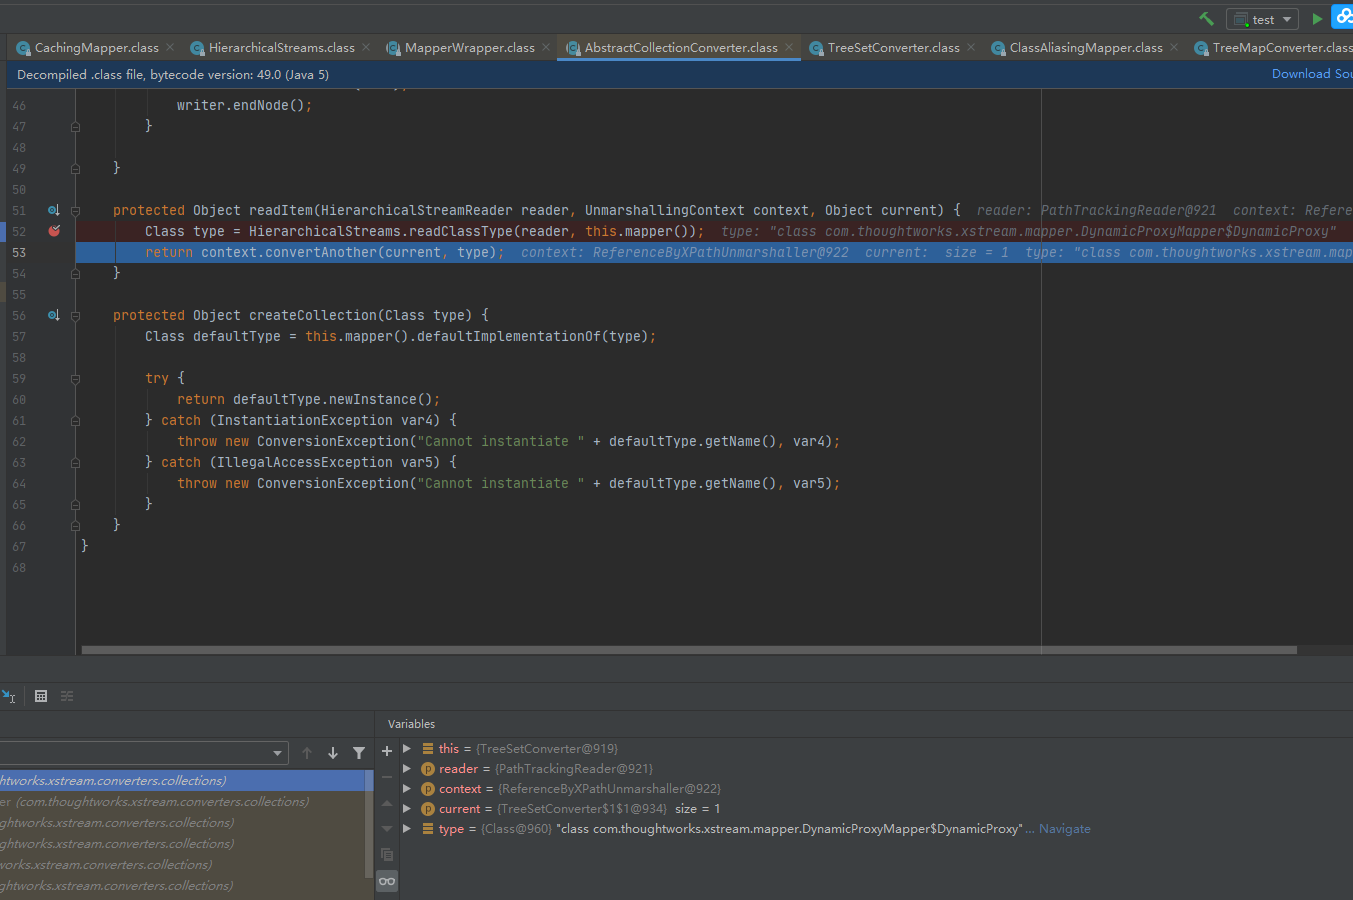The width and height of the screenshot is (1353, 900).
Task: Select the 'current' variable with size = 1
Action: 876,809
